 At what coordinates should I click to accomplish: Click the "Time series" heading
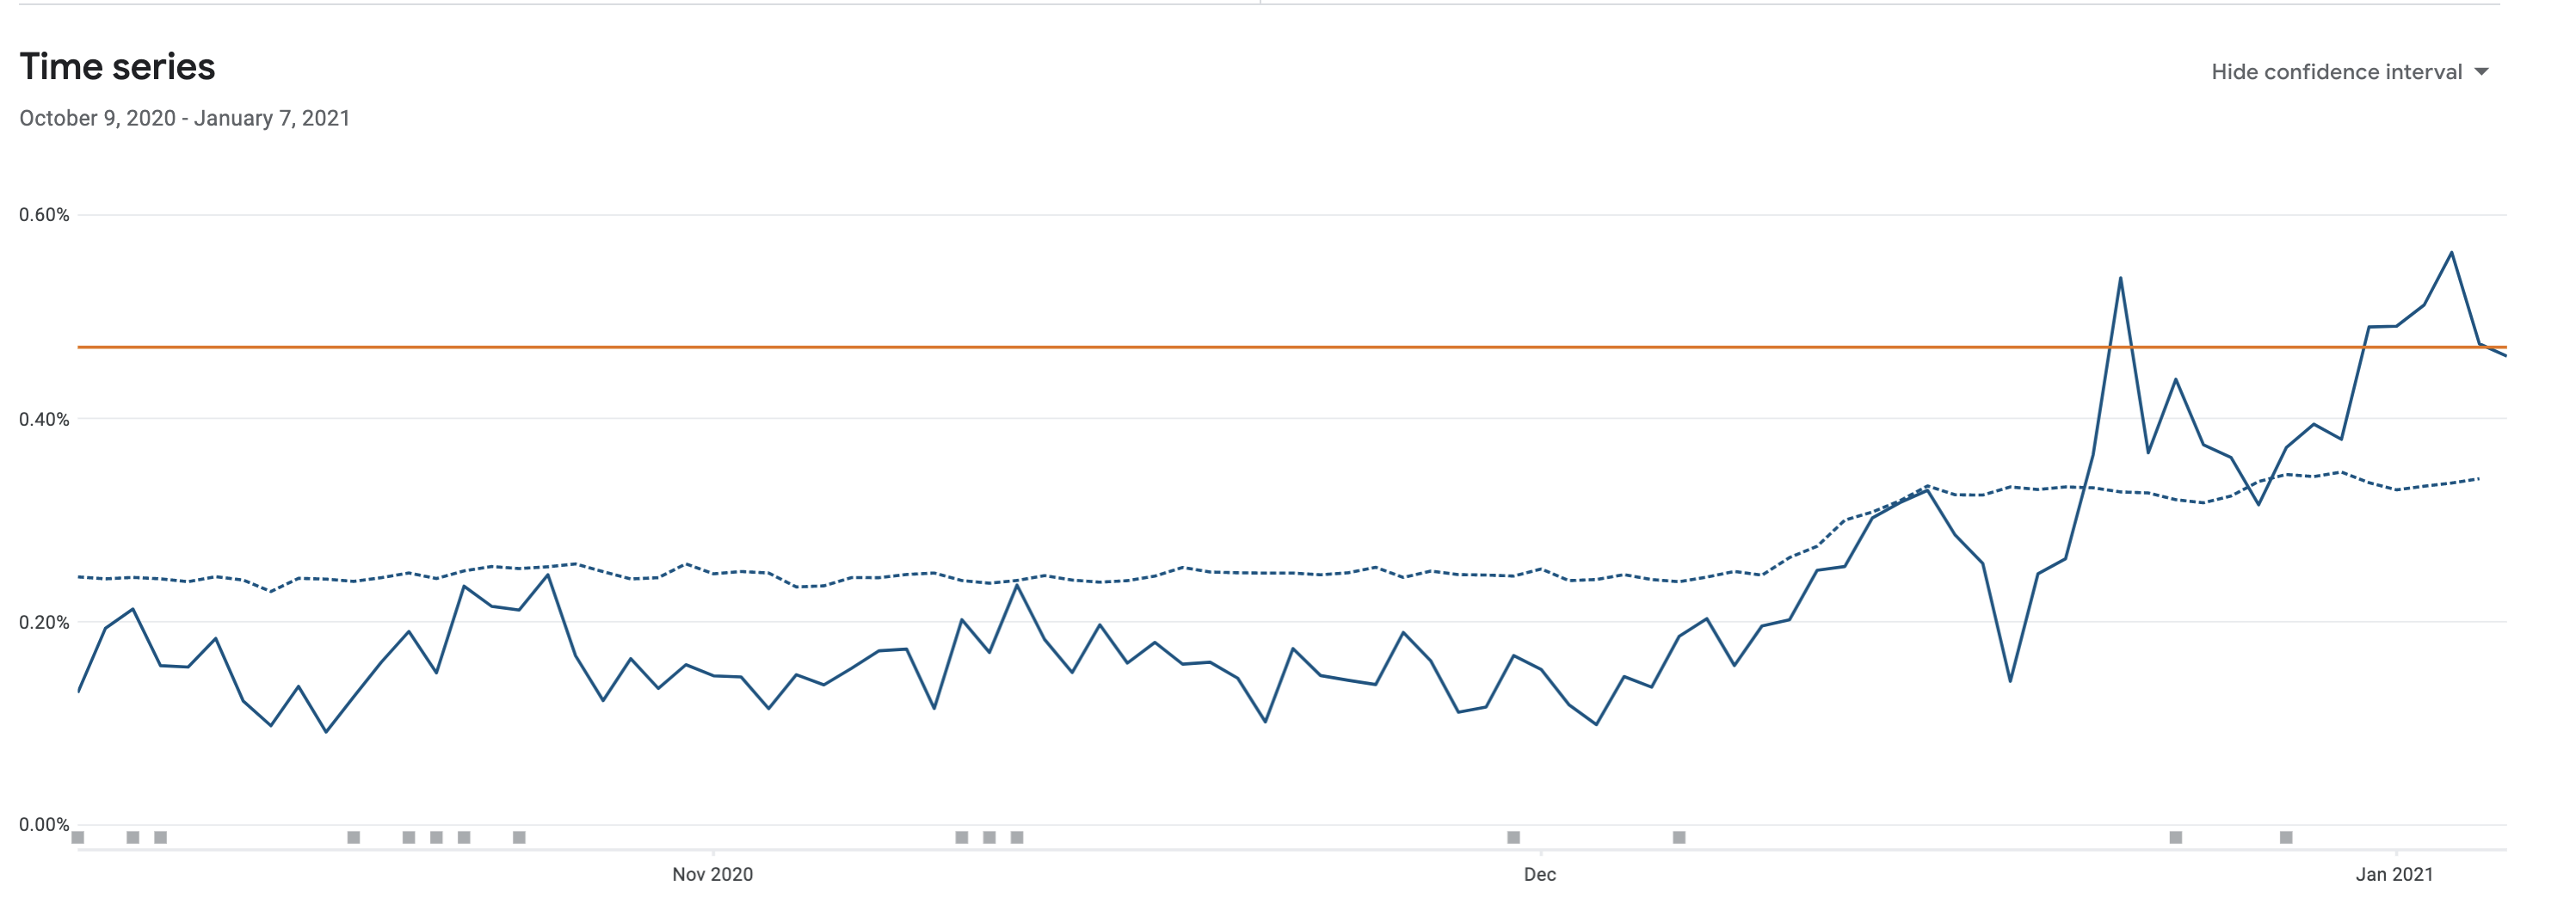117,67
